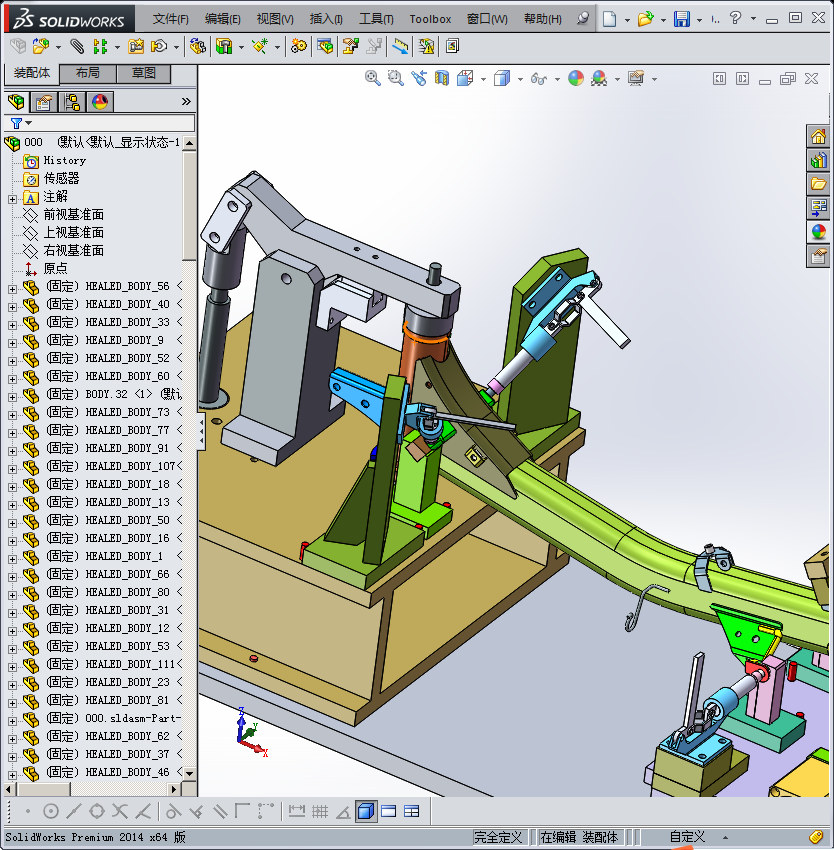This screenshot has height=850, width=834.
Task: Open the display style cube dropdown arrow
Action: [x=520, y=79]
